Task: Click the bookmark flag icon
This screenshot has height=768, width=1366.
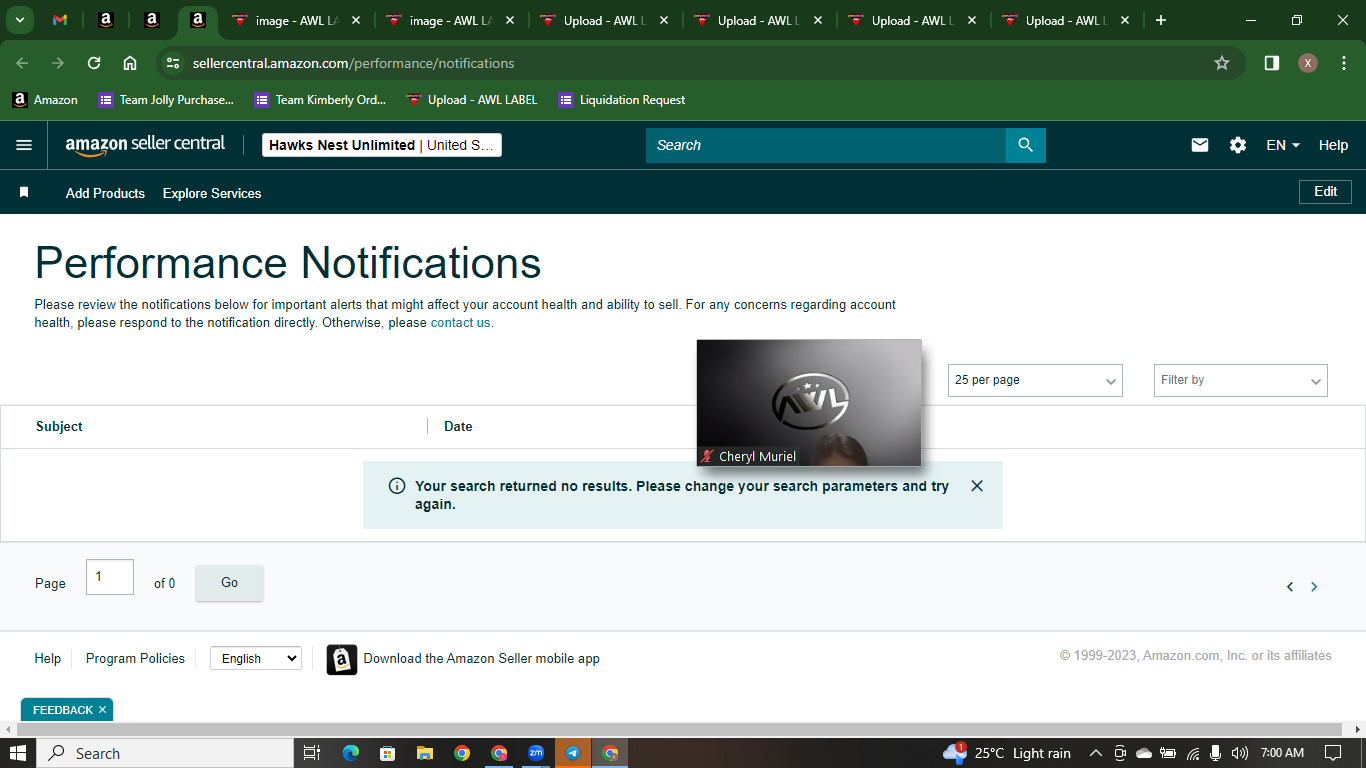Action: [x=24, y=192]
